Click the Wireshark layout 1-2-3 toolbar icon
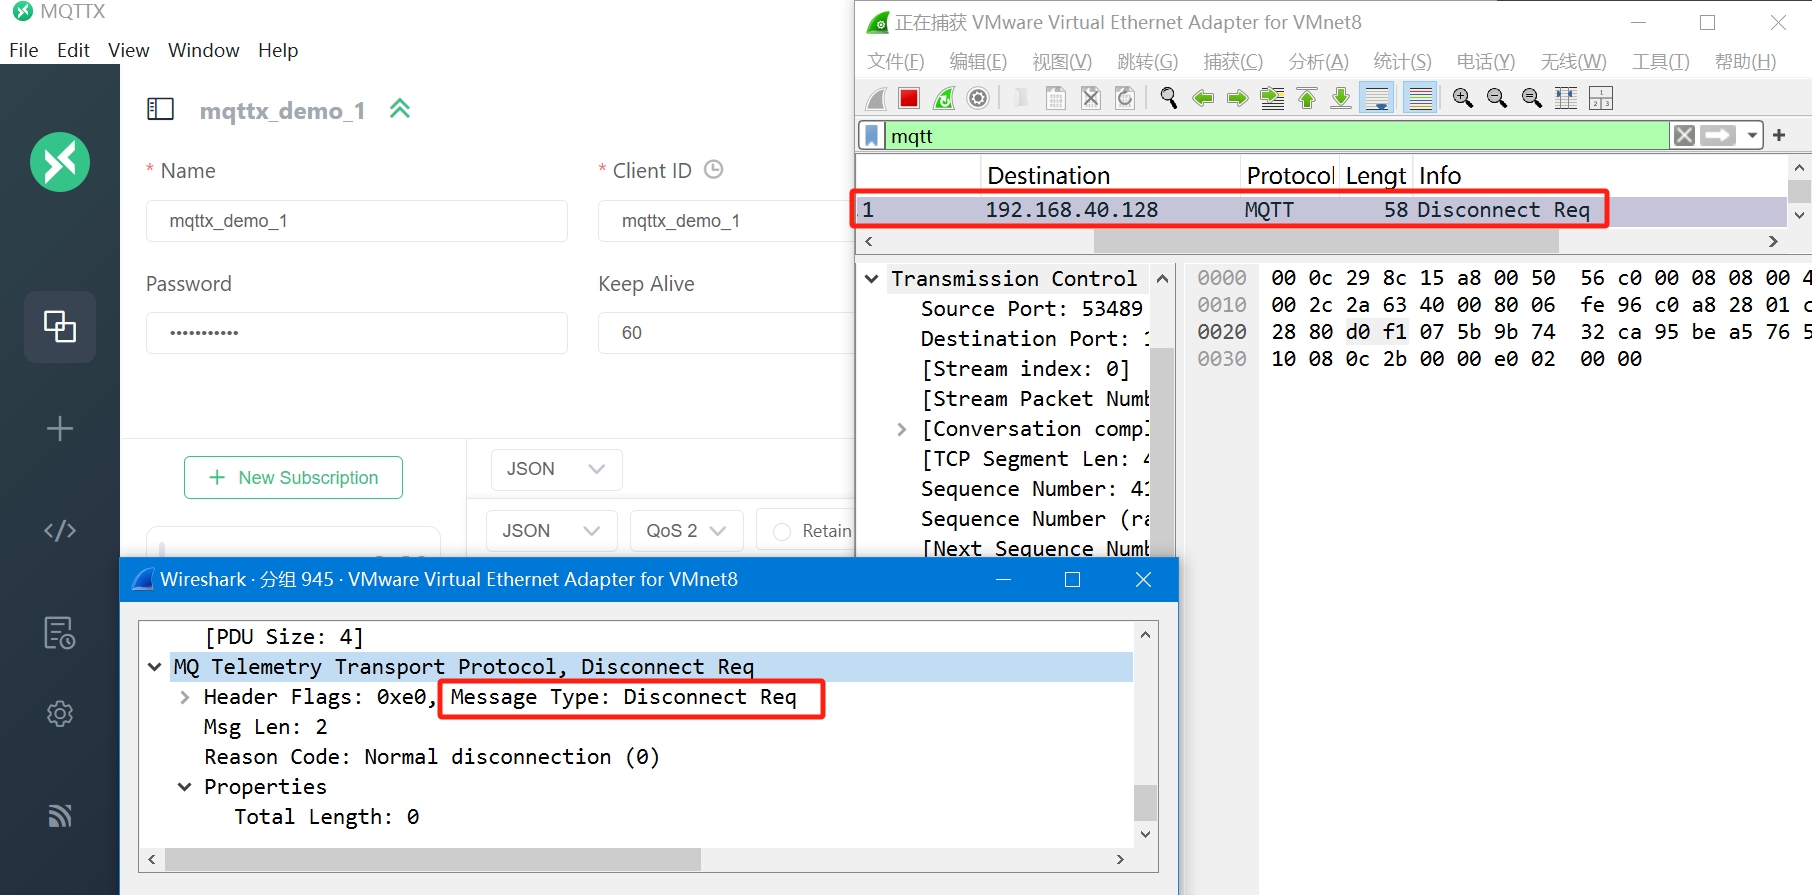1812x895 pixels. pos(1601,98)
